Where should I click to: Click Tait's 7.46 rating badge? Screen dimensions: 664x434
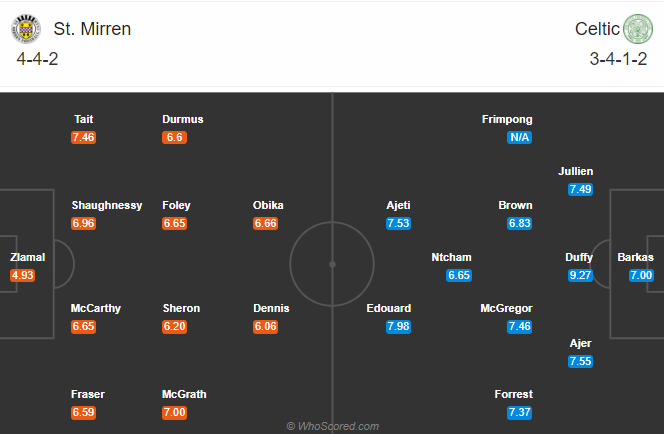84,137
